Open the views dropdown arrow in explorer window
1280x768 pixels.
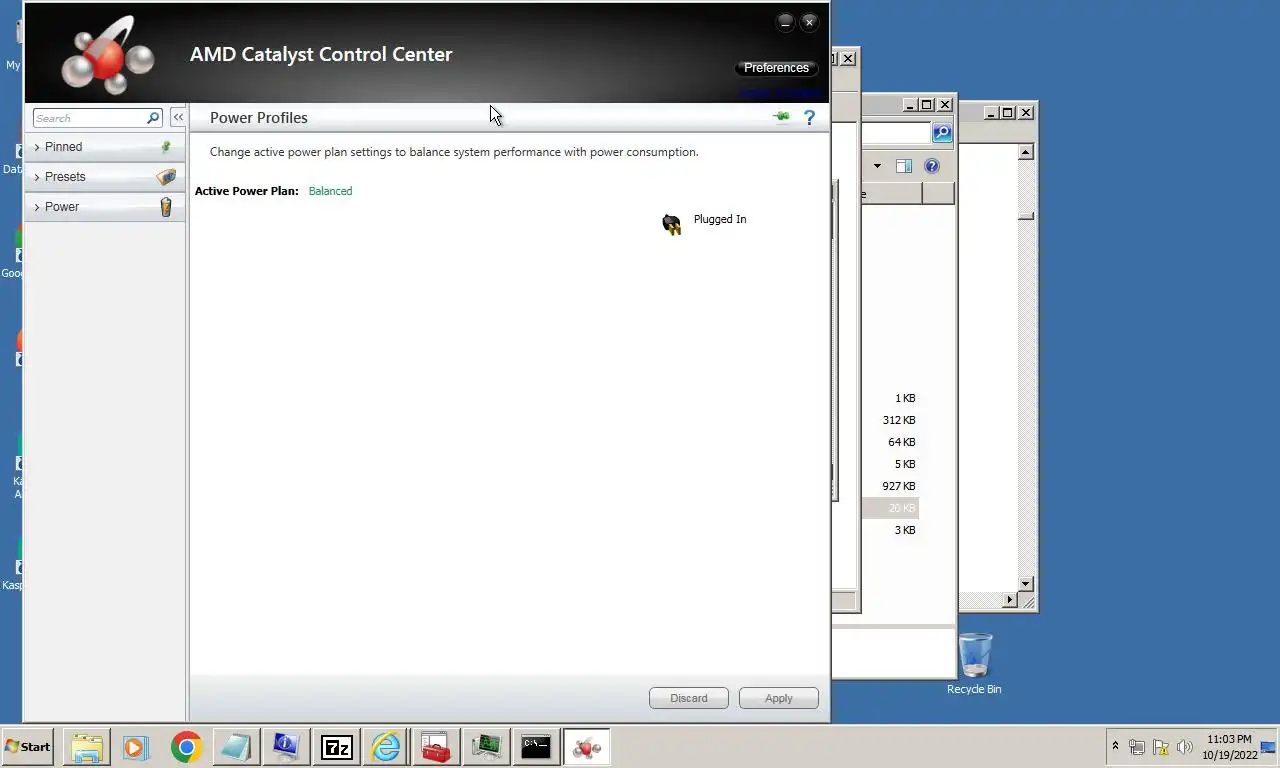pyautogui.click(x=878, y=166)
